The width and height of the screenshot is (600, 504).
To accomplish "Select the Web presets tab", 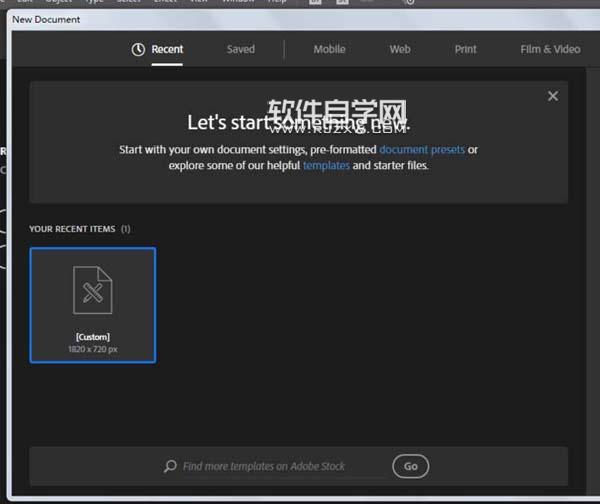I will 400,49.
